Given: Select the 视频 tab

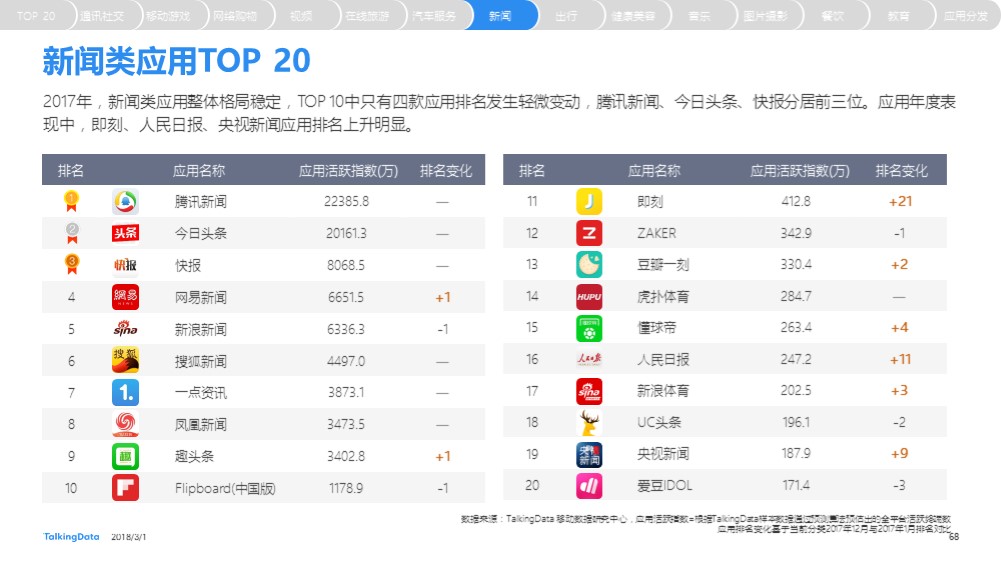Looking at the screenshot, I should [301, 15].
